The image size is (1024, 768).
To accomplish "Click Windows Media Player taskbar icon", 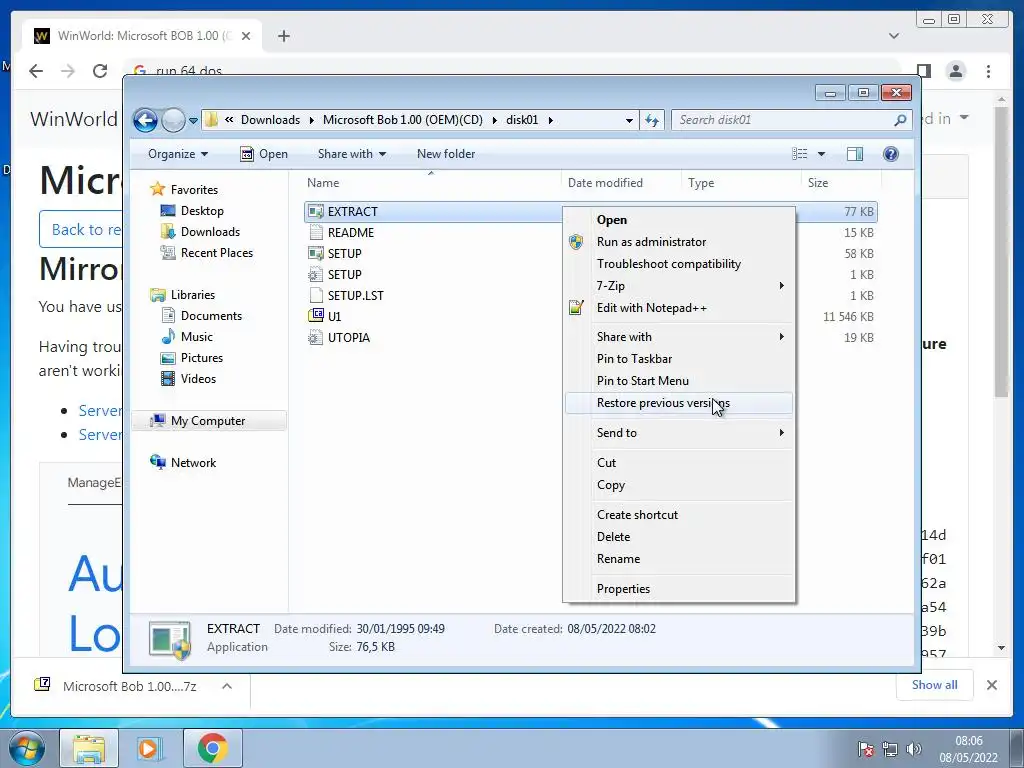I will (x=148, y=748).
